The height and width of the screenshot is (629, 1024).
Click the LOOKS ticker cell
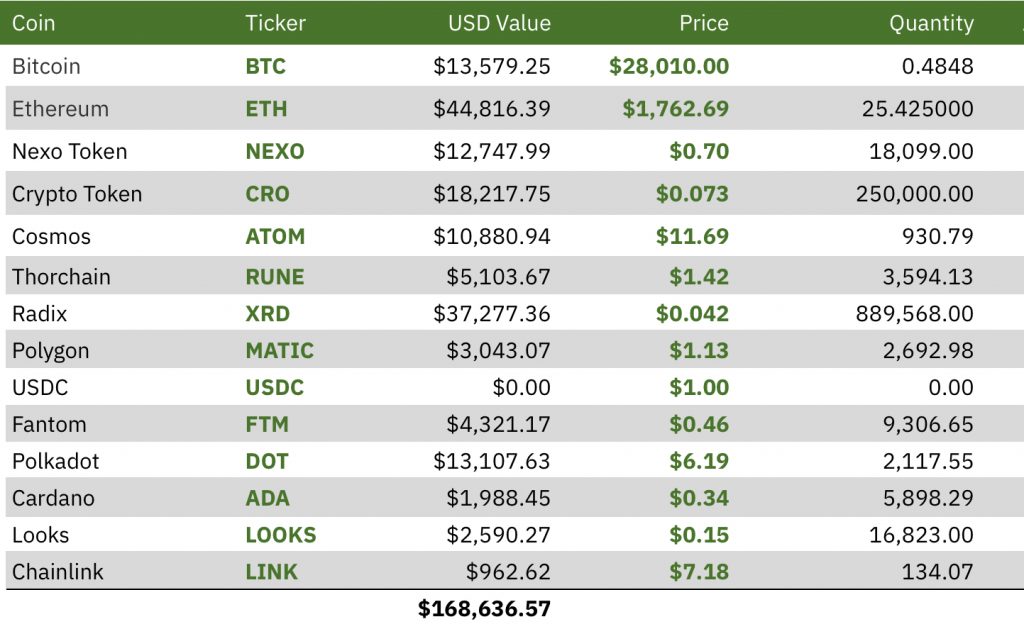click(280, 535)
